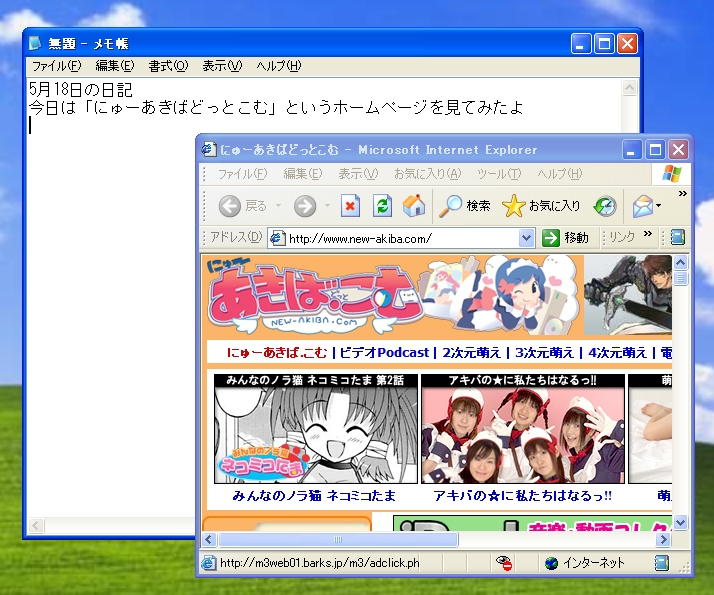Viewport: 714px width, 595px height.
Task: Open ファイル(F) menu in Notepad
Action: [x=56, y=66]
